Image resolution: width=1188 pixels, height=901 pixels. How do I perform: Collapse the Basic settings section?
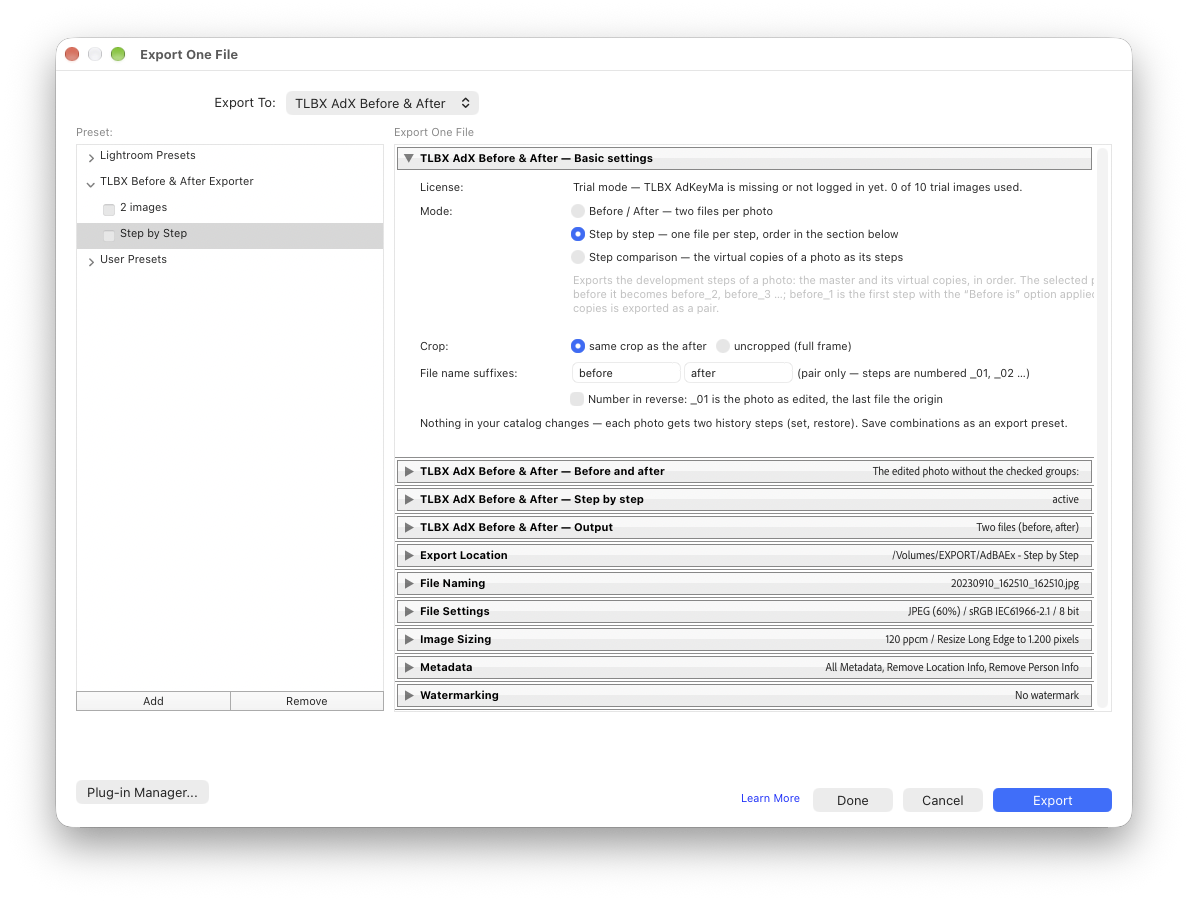(x=409, y=158)
